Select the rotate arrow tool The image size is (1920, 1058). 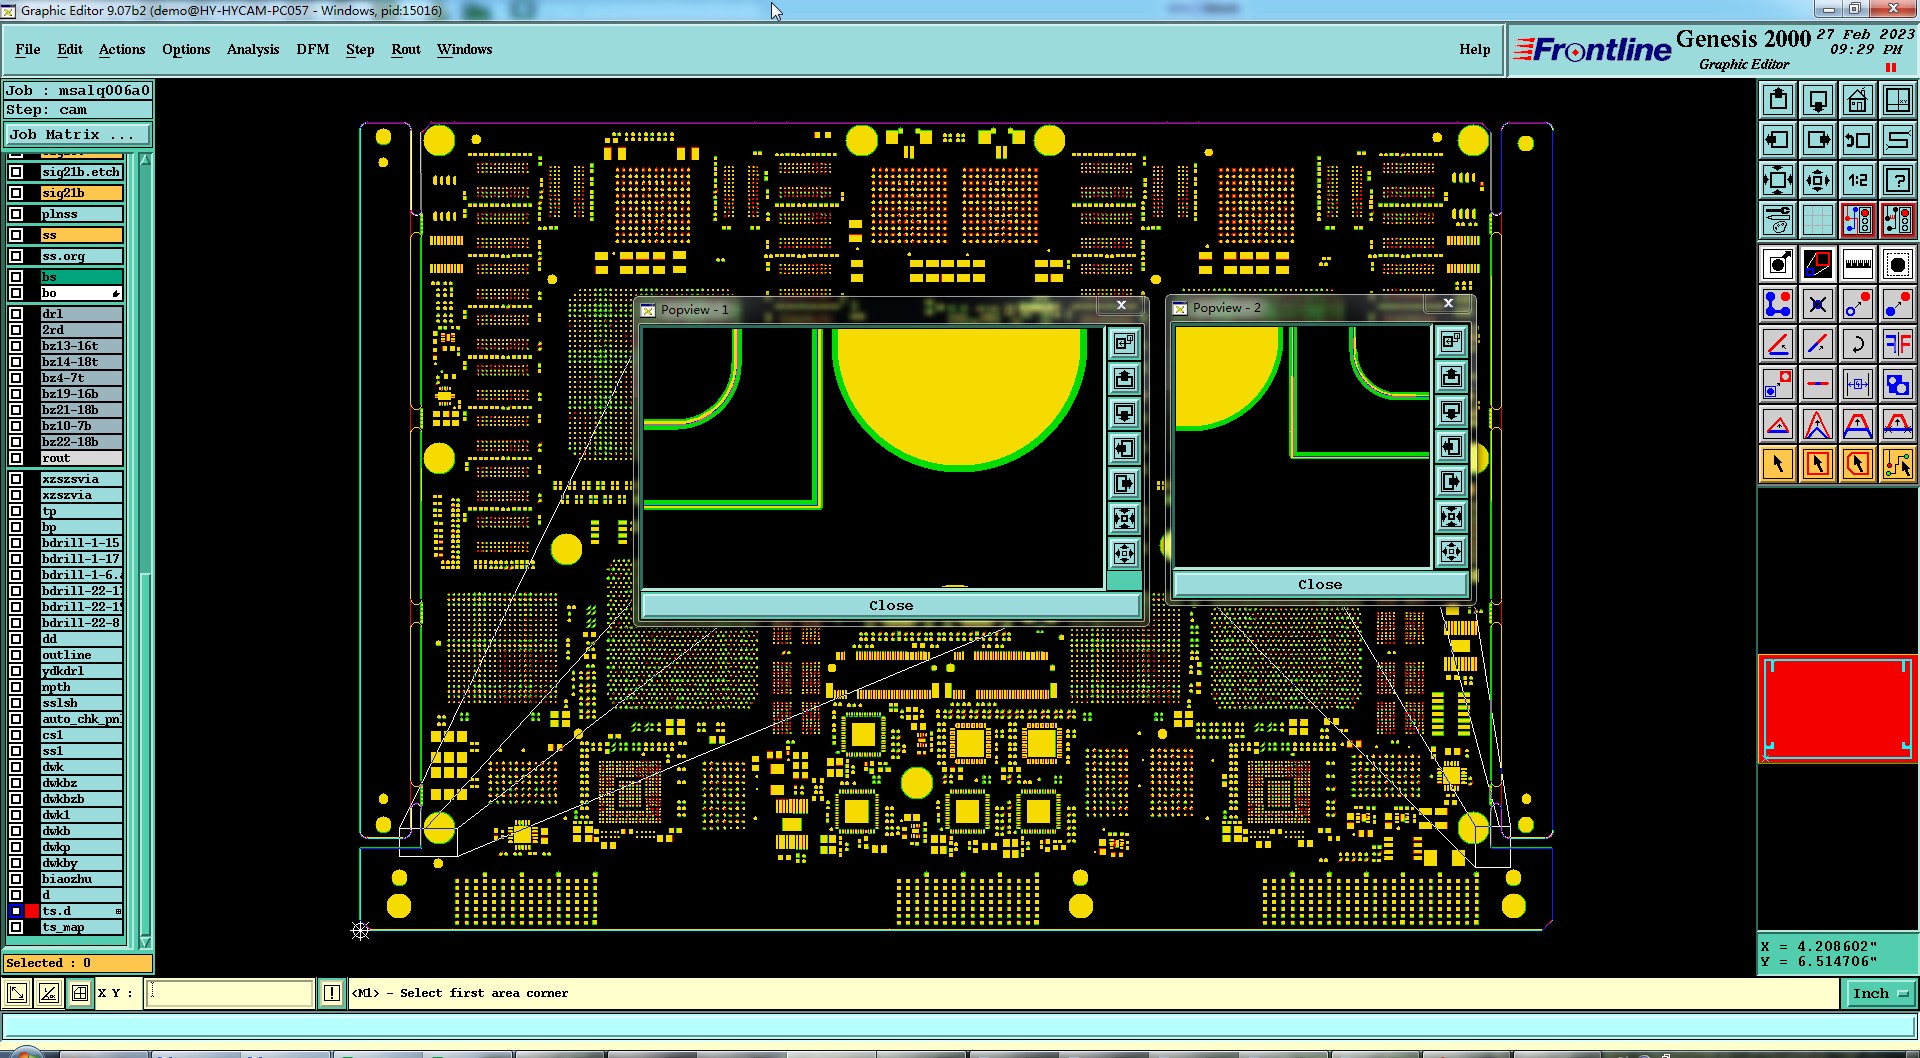1858,344
